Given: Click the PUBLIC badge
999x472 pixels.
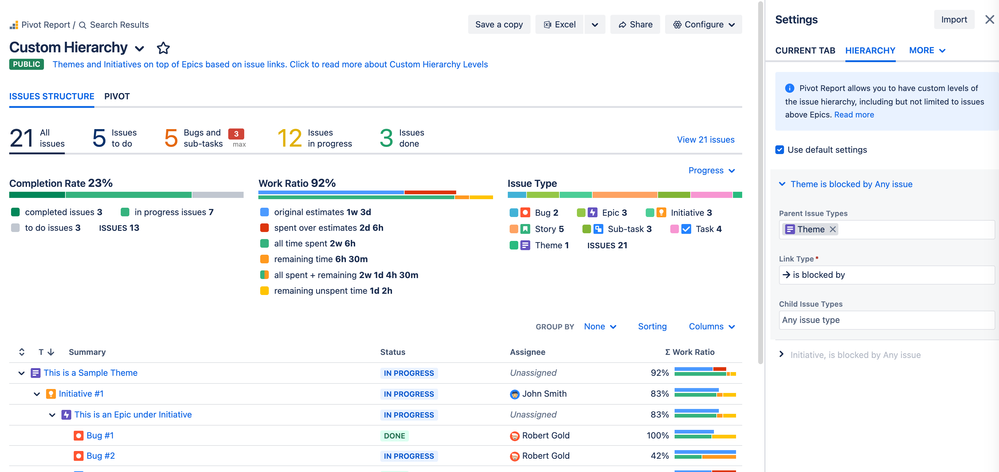Looking at the screenshot, I should coord(26,64).
